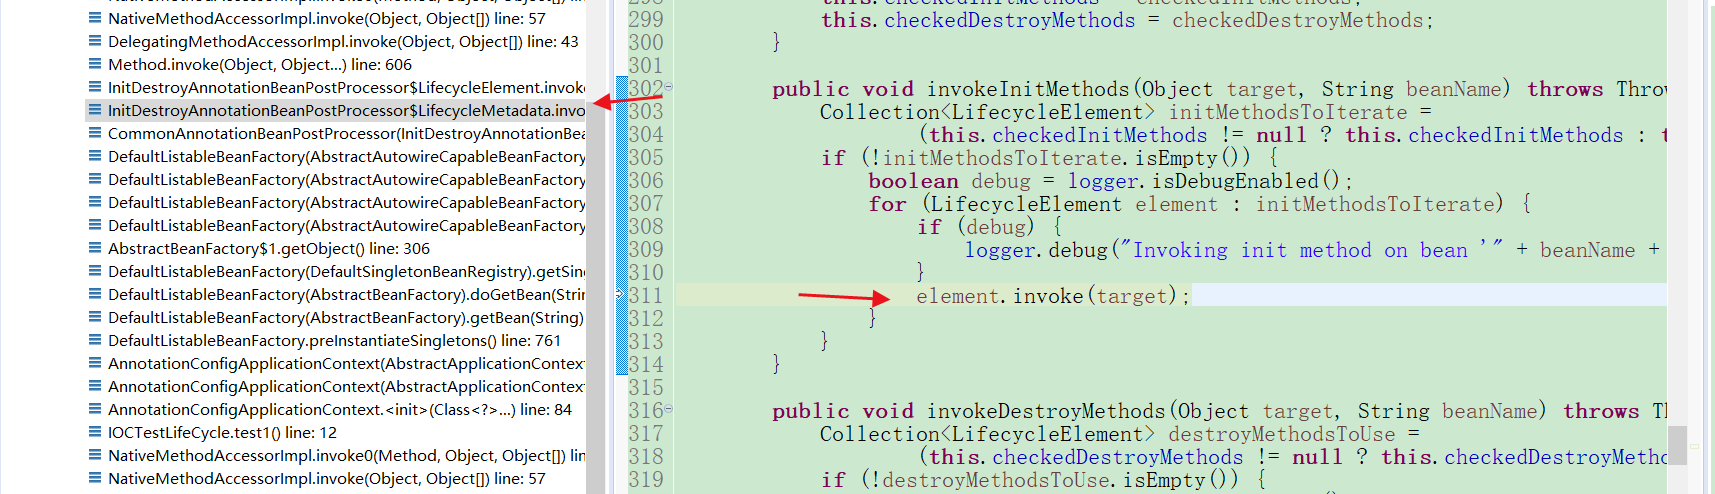1715x494 pixels.
Task: Click line number 315 in the editor ruler
Action: (646, 387)
